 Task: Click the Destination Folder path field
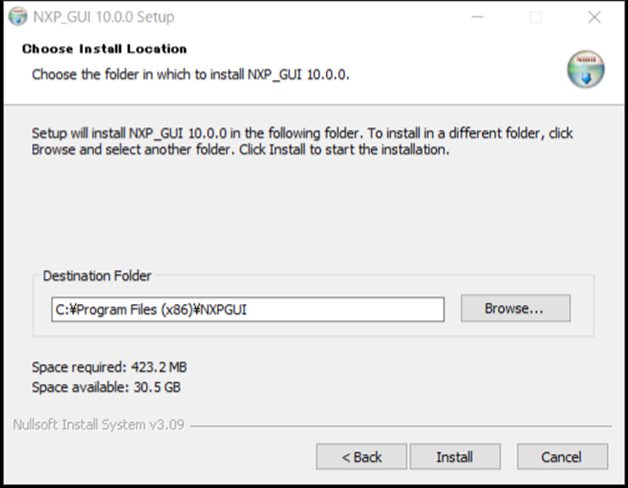(x=247, y=309)
